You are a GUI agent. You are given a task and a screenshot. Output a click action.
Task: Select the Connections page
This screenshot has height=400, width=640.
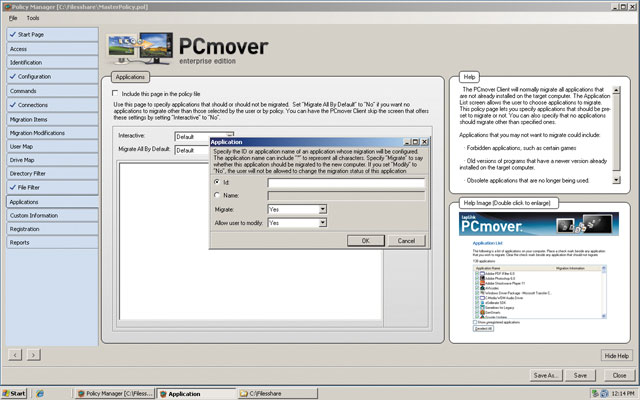(52, 105)
